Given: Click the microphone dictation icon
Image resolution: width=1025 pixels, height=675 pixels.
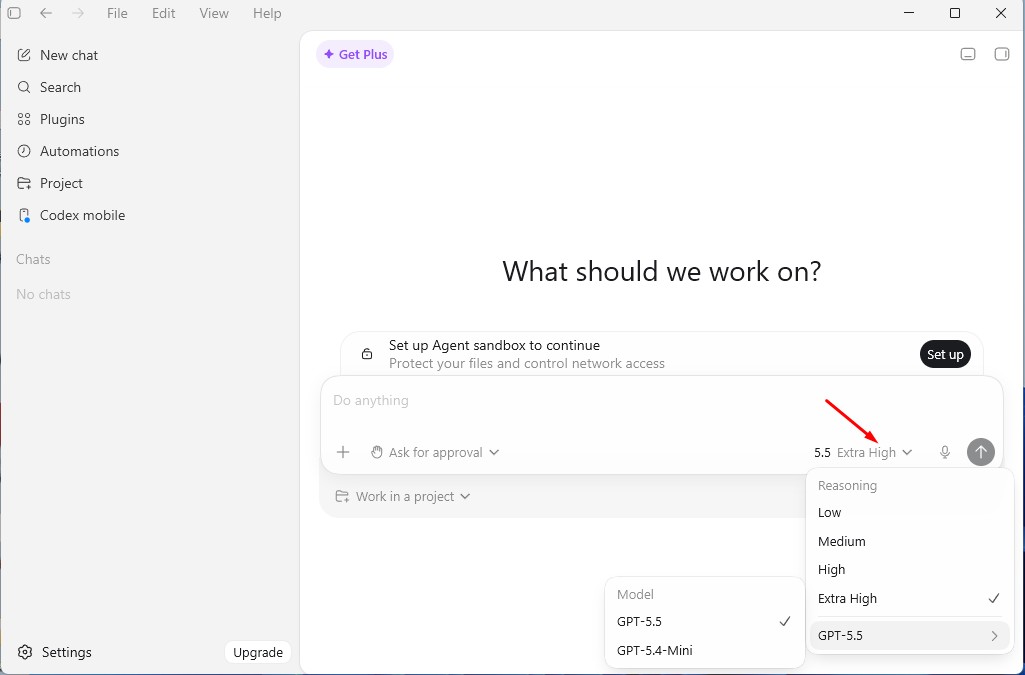Looking at the screenshot, I should pyautogui.click(x=945, y=452).
